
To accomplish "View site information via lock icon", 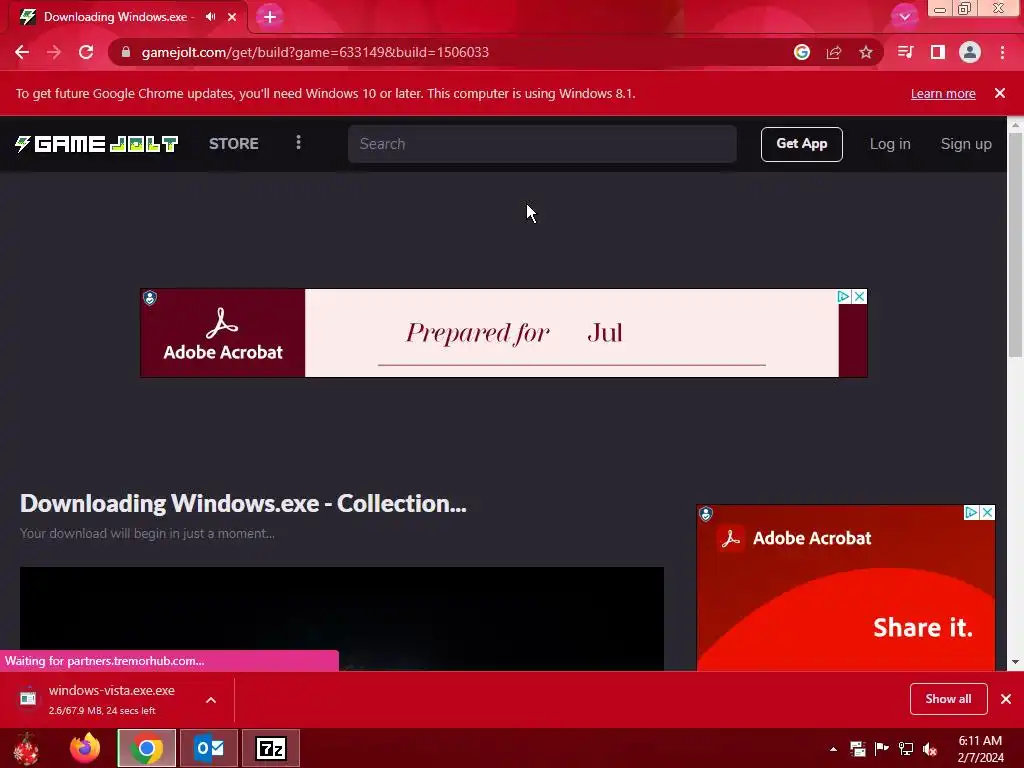I will (x=126, y=52).
